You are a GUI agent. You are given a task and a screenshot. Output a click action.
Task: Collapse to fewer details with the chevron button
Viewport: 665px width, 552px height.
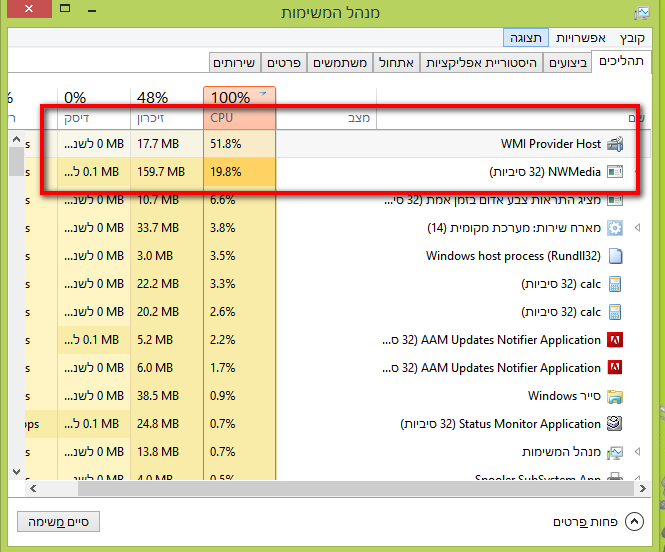[x=634, y=521]
